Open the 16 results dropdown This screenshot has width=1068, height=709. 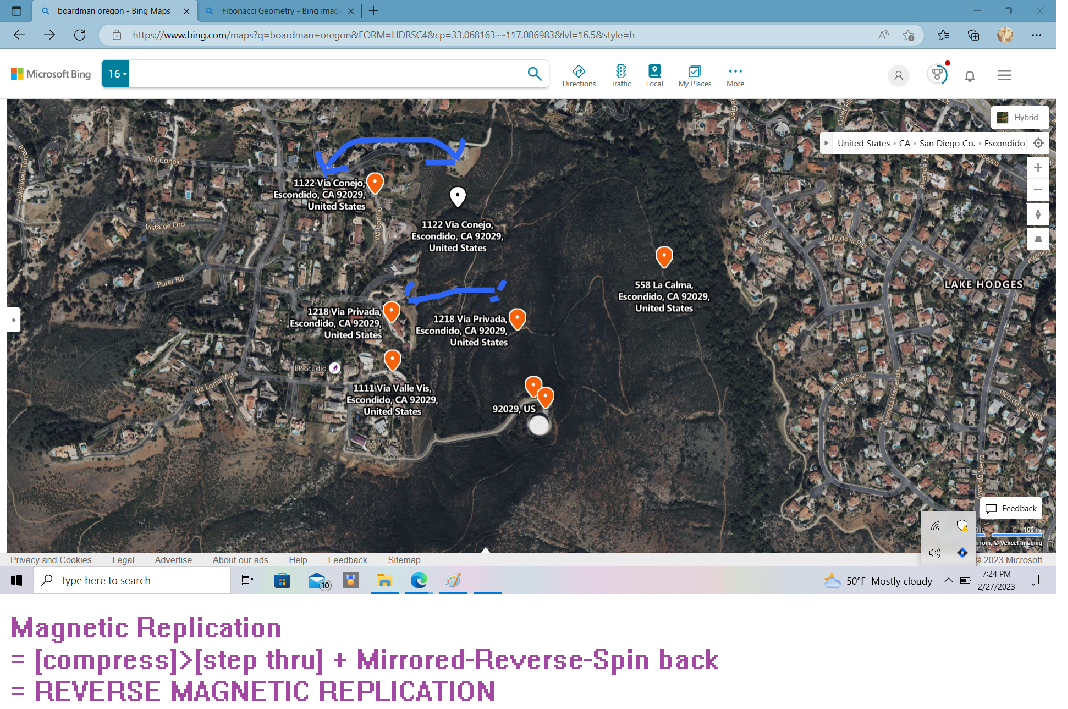116,74
